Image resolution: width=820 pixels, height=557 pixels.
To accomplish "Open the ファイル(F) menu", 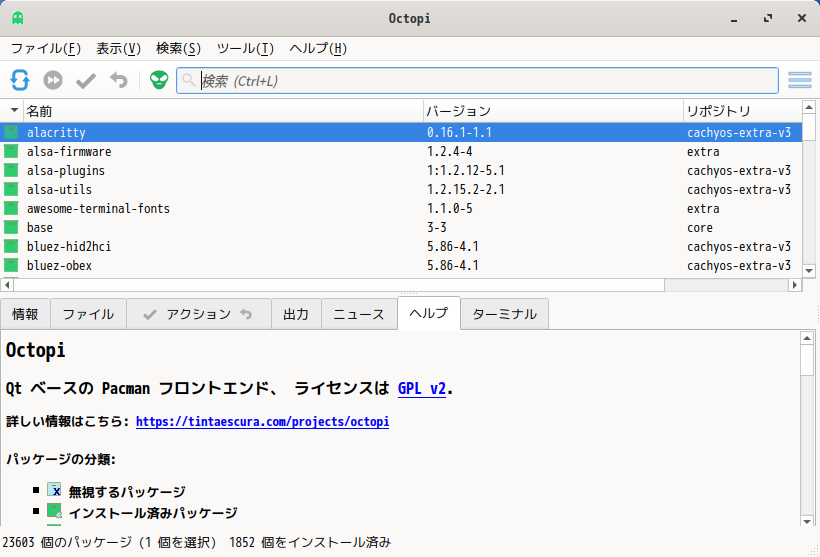I will click(x=46, y=49).
